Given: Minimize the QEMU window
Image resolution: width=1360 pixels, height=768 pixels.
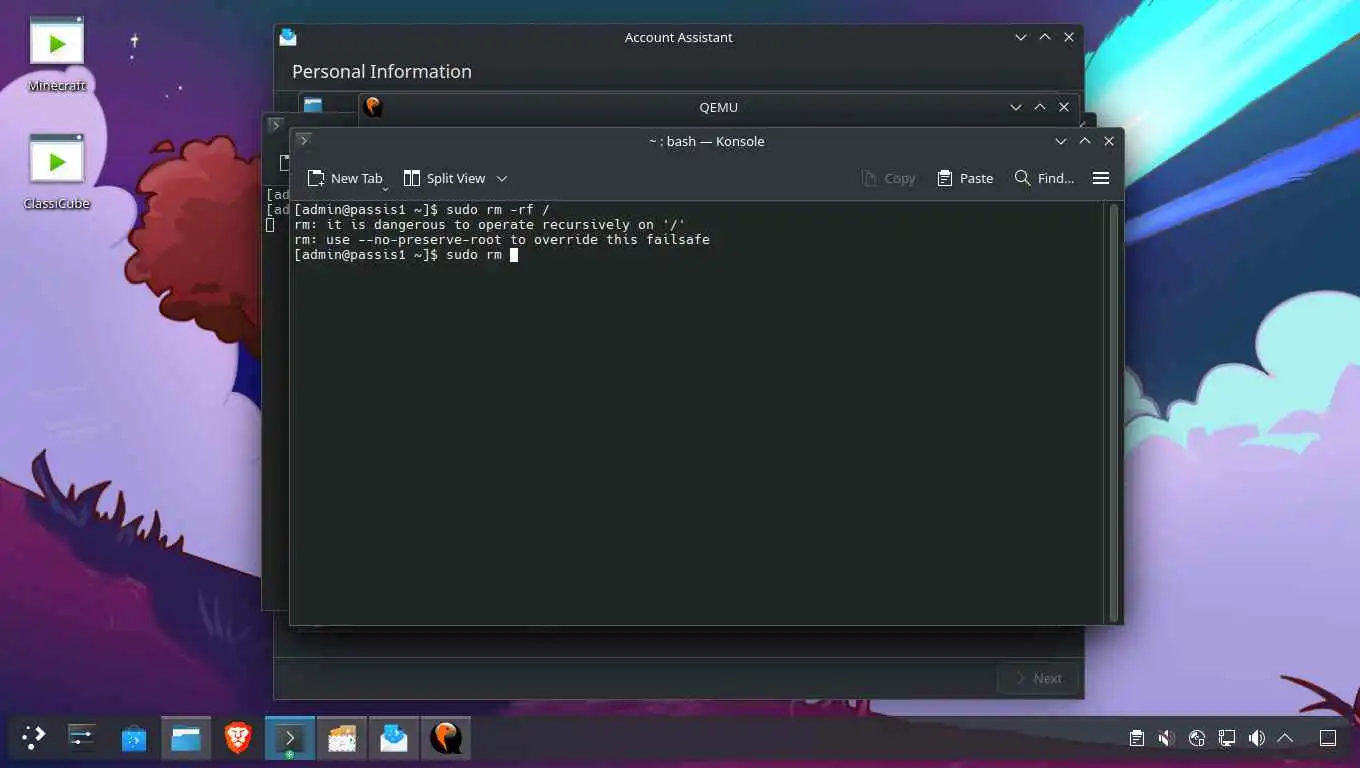Looking at the screenshot, I should coord(1016,107).
